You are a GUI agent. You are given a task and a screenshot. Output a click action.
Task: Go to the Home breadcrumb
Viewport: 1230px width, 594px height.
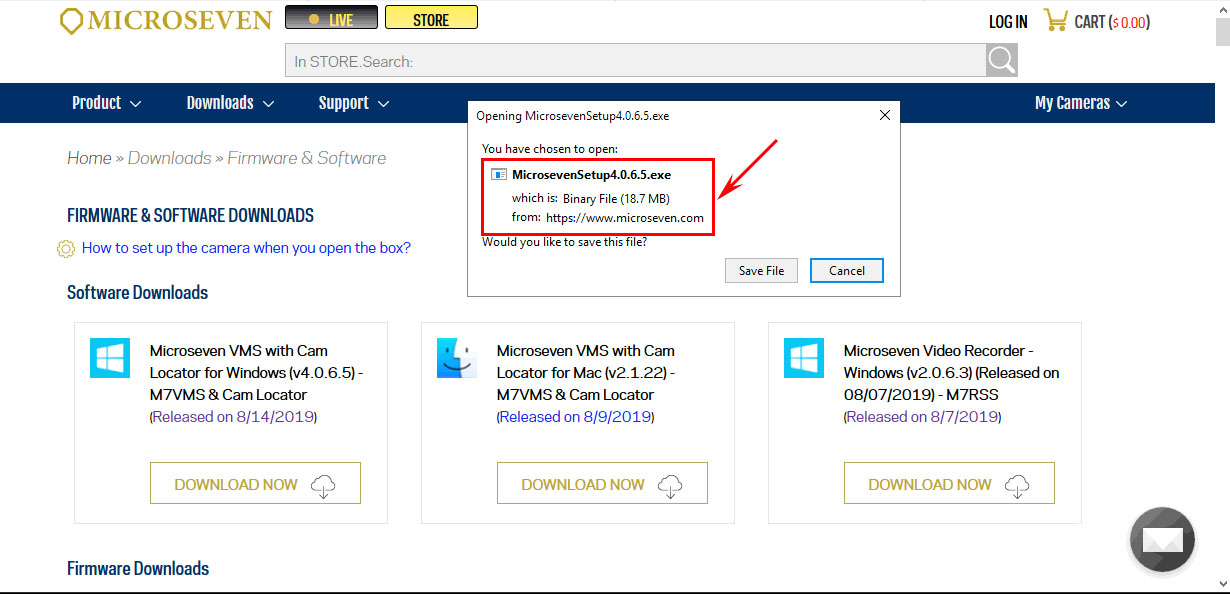pos(89,158)
